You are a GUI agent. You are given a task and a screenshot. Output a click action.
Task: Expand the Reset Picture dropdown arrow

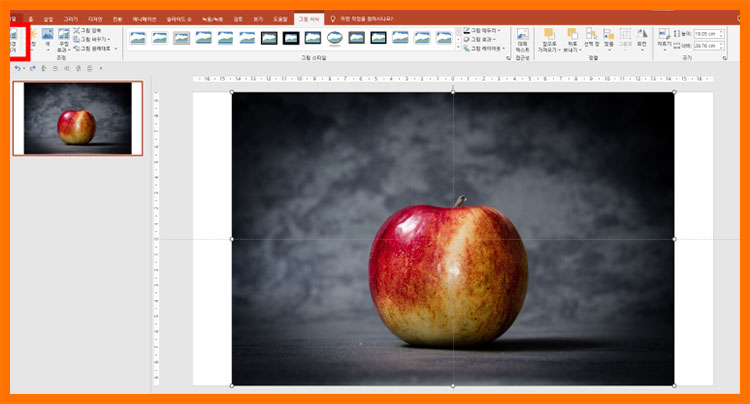[116, 48]
